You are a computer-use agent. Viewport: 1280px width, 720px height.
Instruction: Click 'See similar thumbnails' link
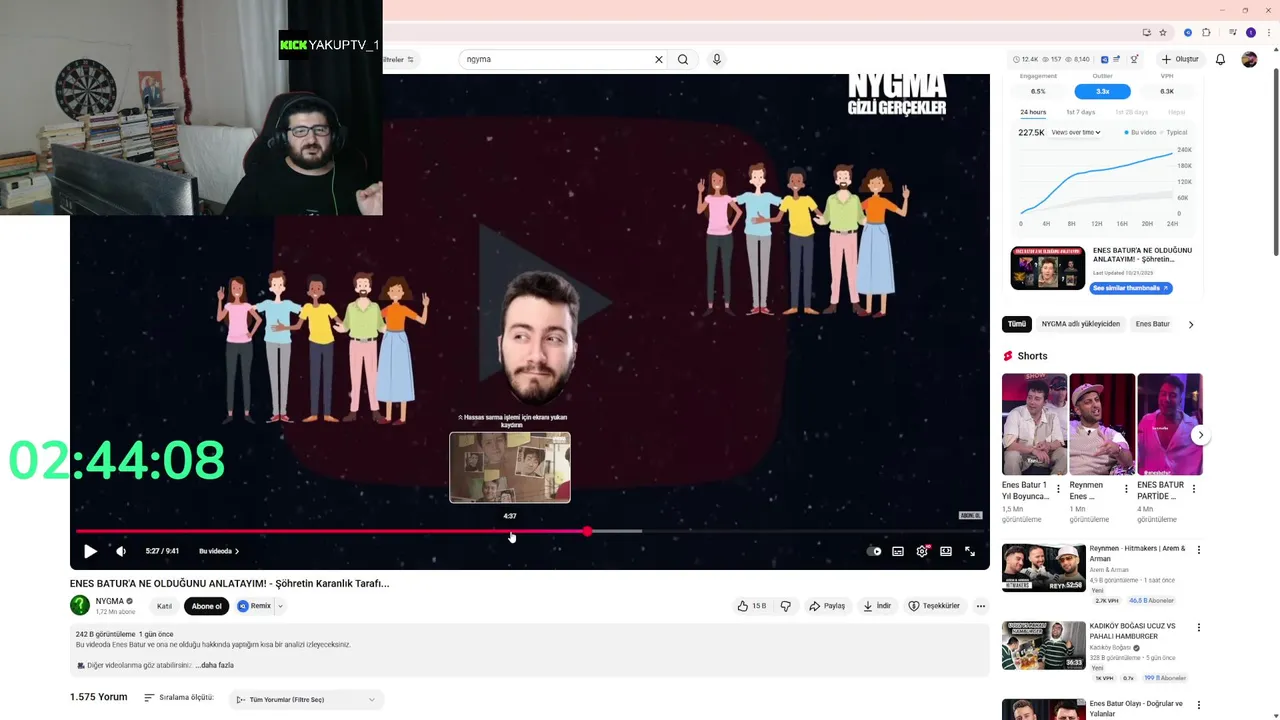tap(1131, 288)
